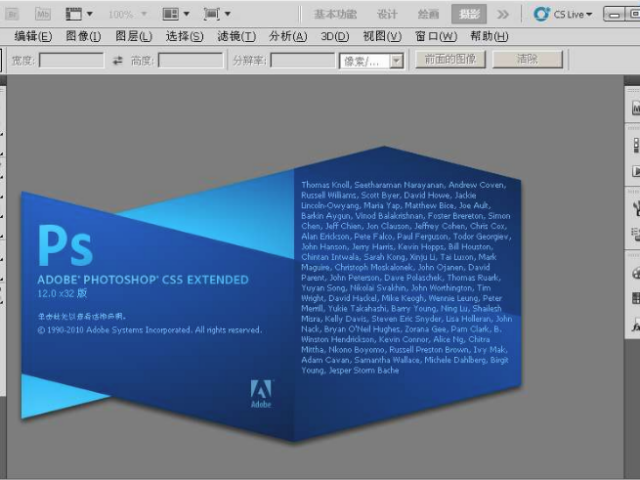Open the 滤镜(T) menu
This screenshot has width=640, height=480.
(x=236, y=36)
